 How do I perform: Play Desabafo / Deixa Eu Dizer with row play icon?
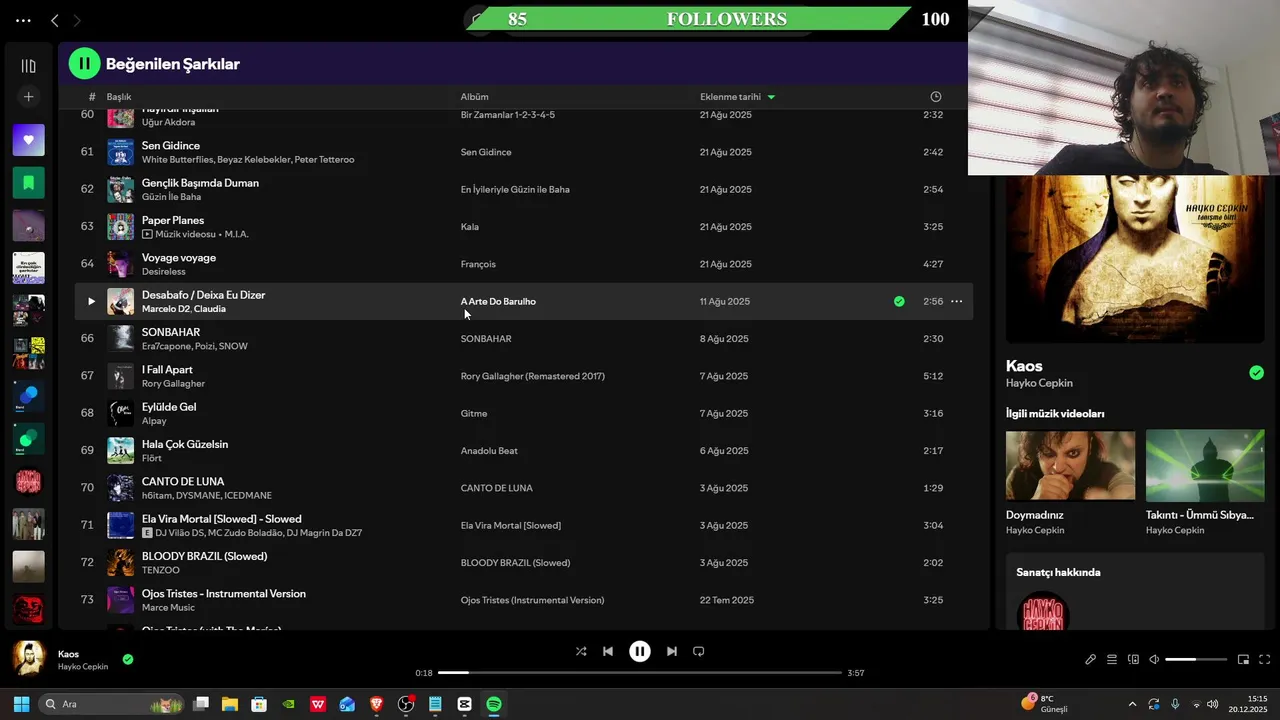pos(91,301)
